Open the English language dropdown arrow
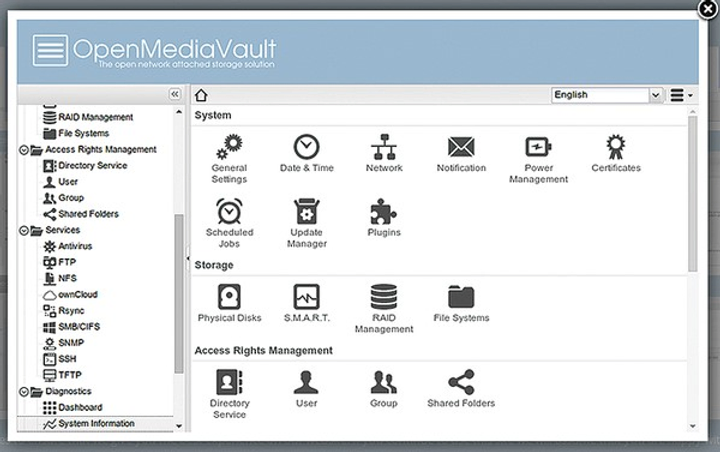 click(x=655, y=95)
